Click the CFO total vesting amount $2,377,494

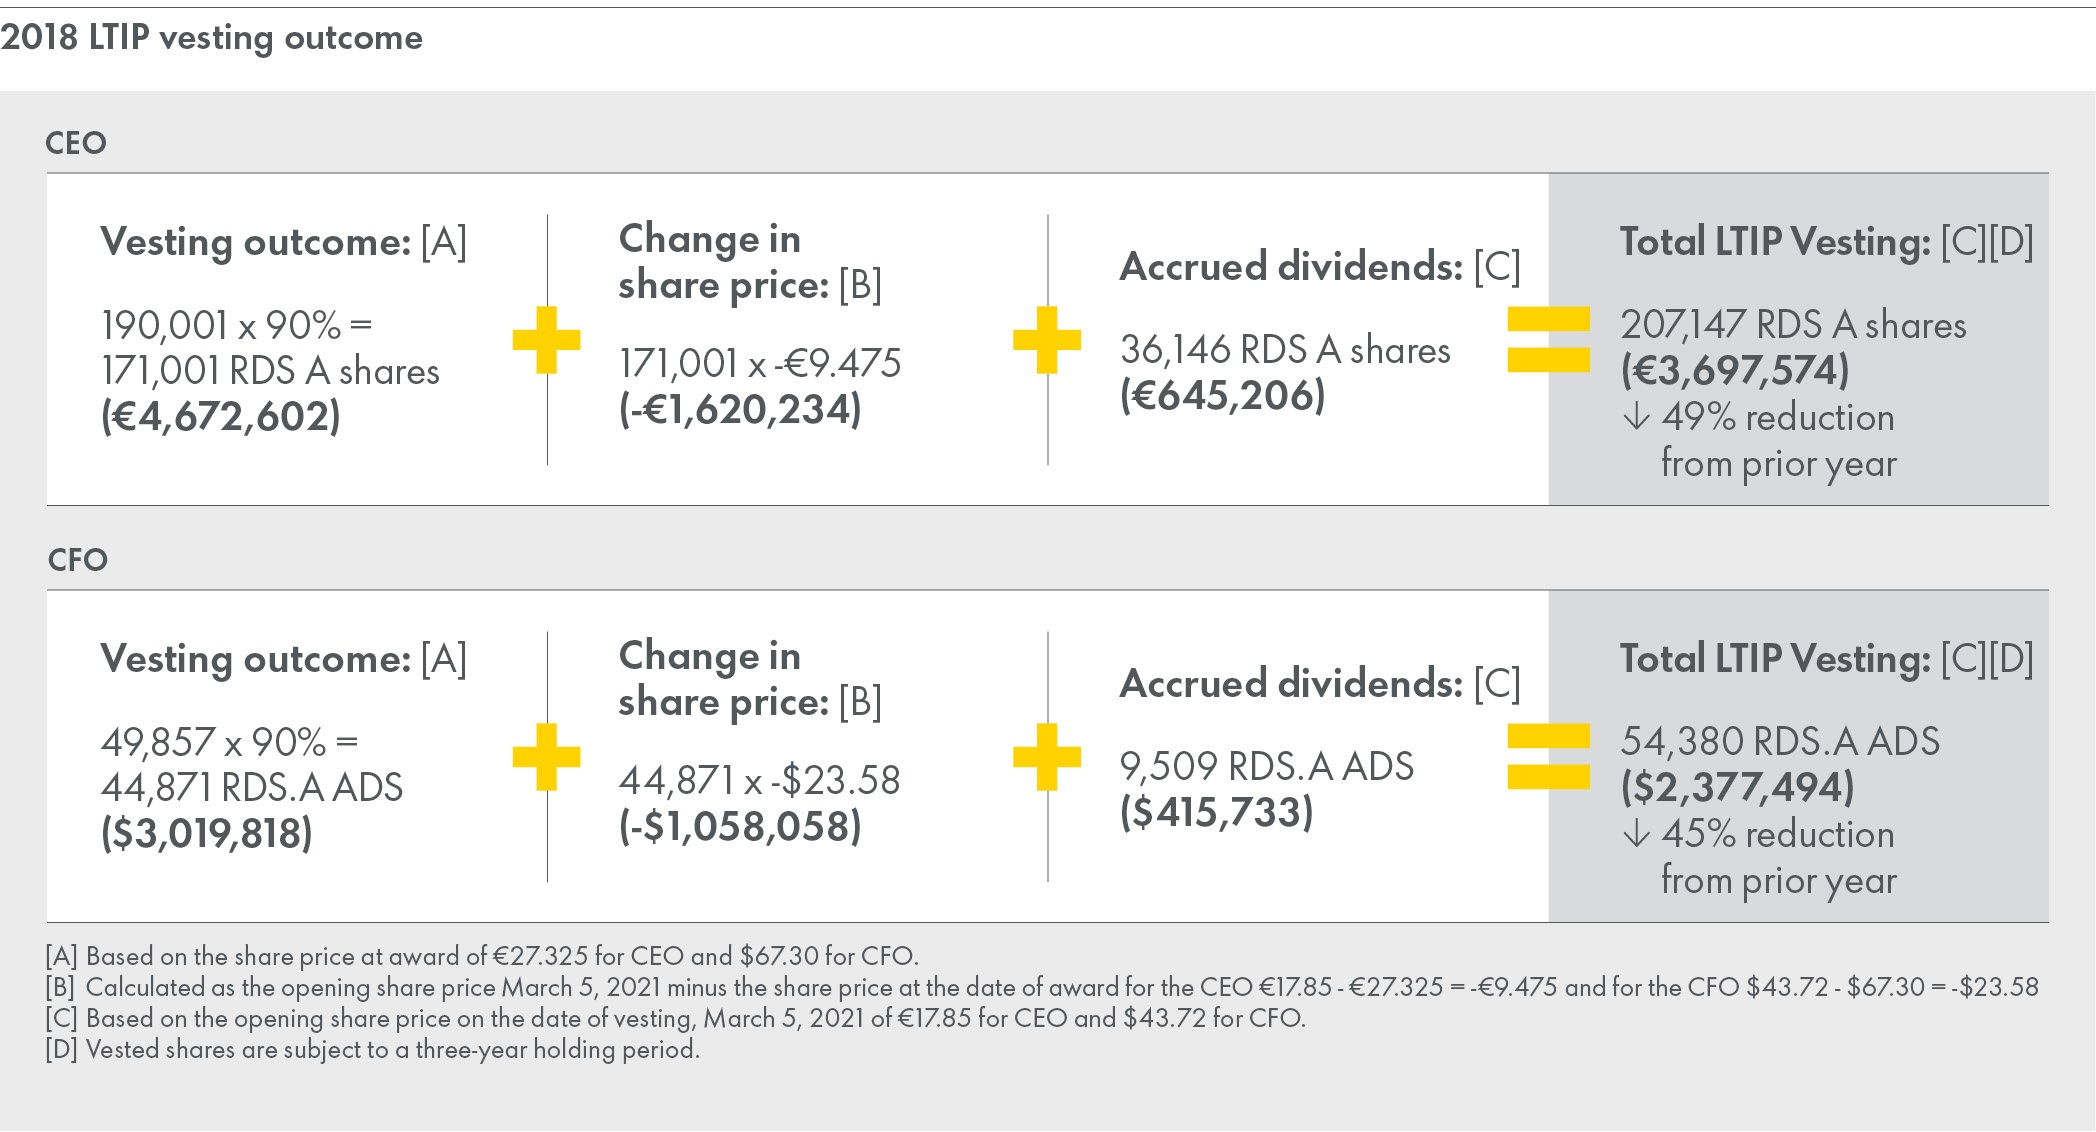pyautogui.click(x=1737, y=788)
